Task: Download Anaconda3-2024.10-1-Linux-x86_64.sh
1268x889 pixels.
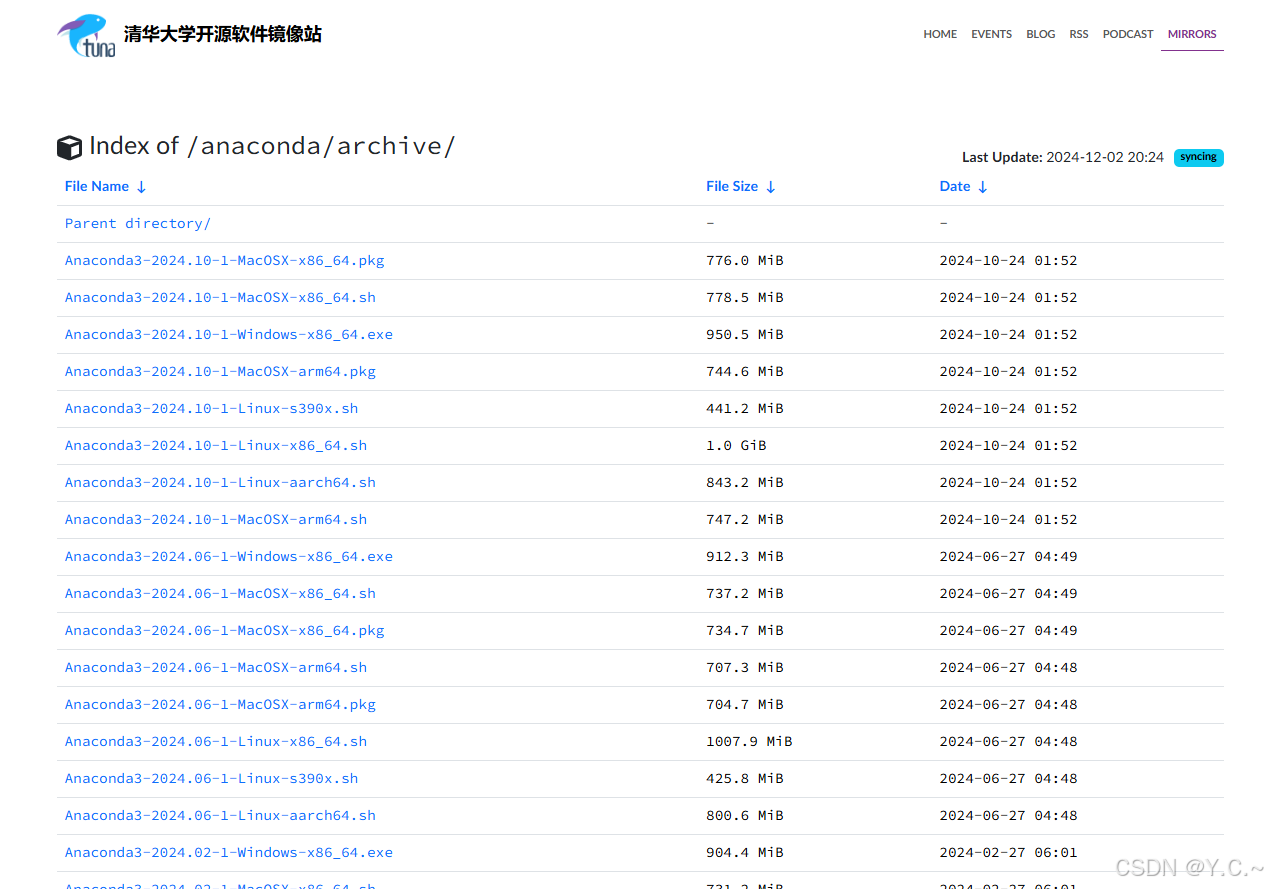Action: pyautogui.click(x=216, y=445)
